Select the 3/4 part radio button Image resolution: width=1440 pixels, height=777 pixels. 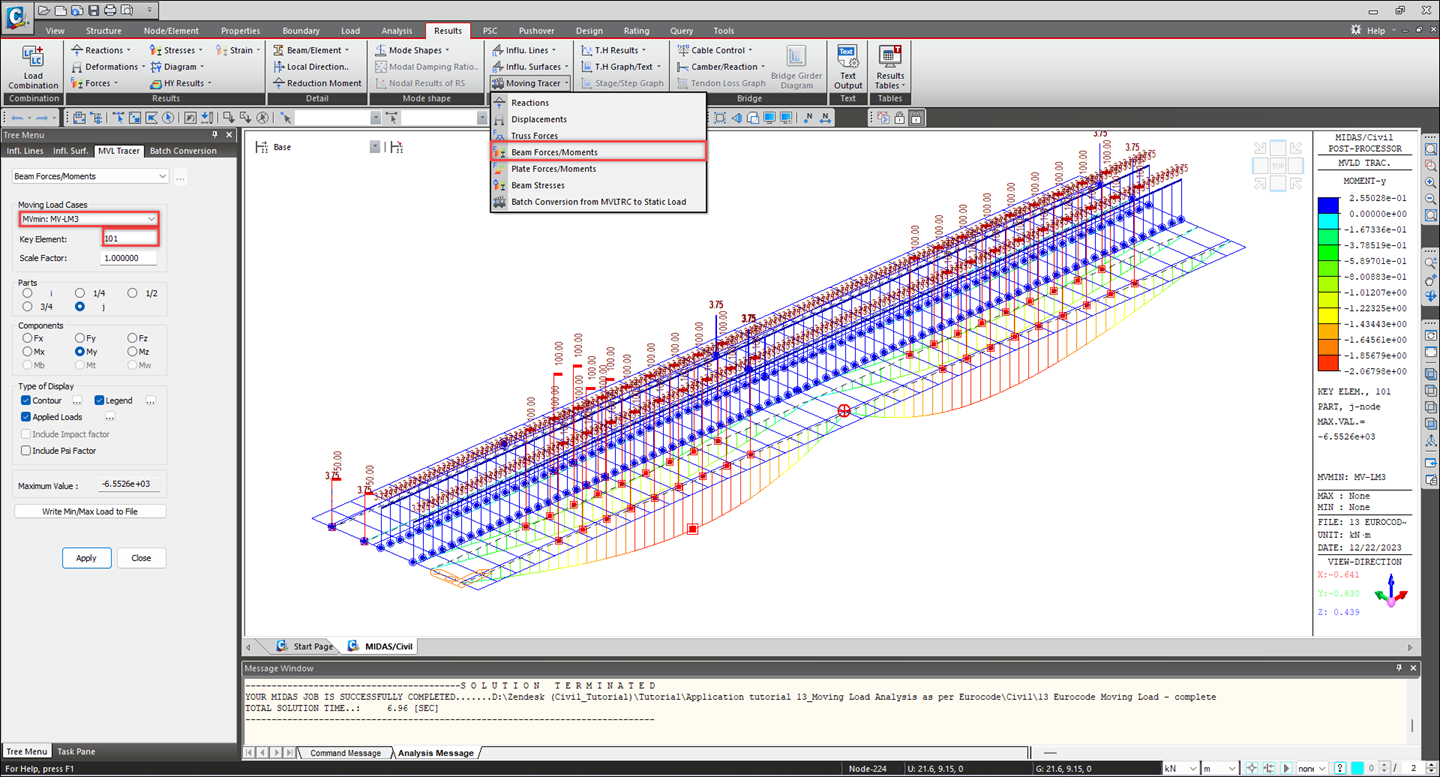click(x=27, y=307)
